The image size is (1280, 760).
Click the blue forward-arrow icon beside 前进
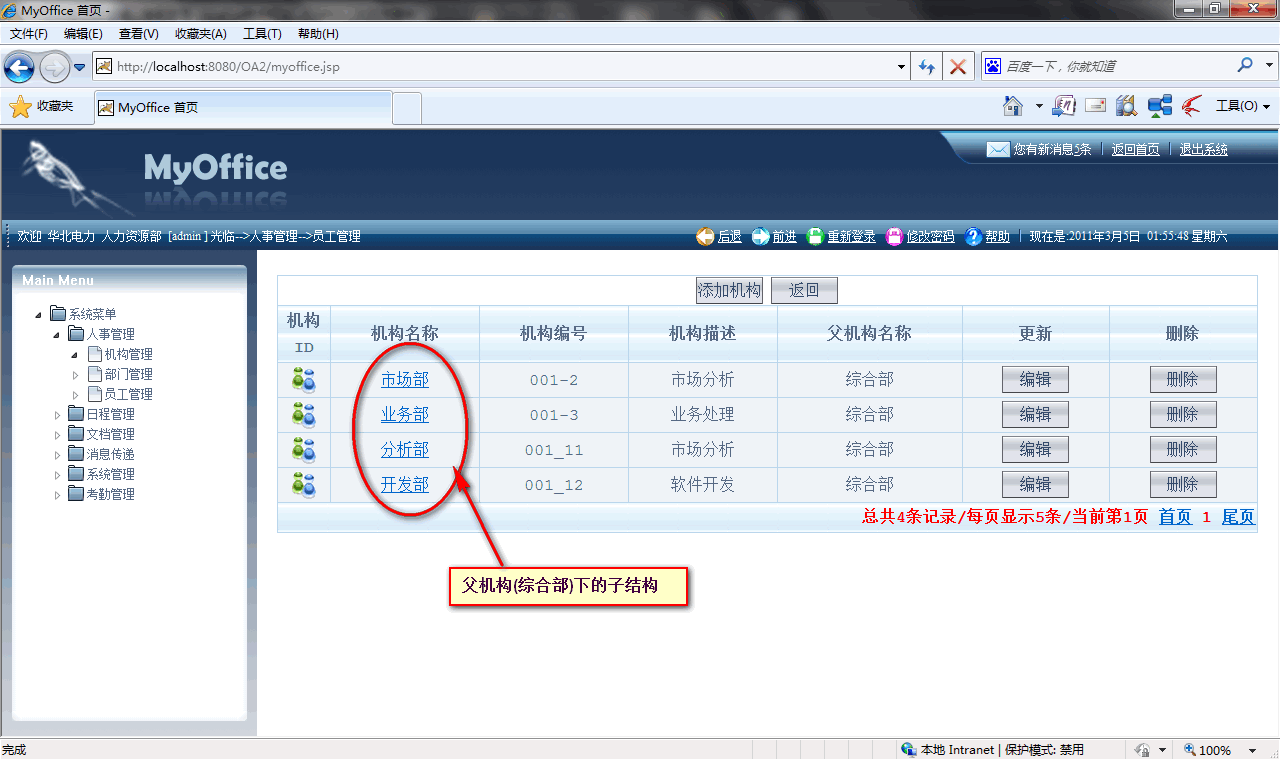[760, 236]
